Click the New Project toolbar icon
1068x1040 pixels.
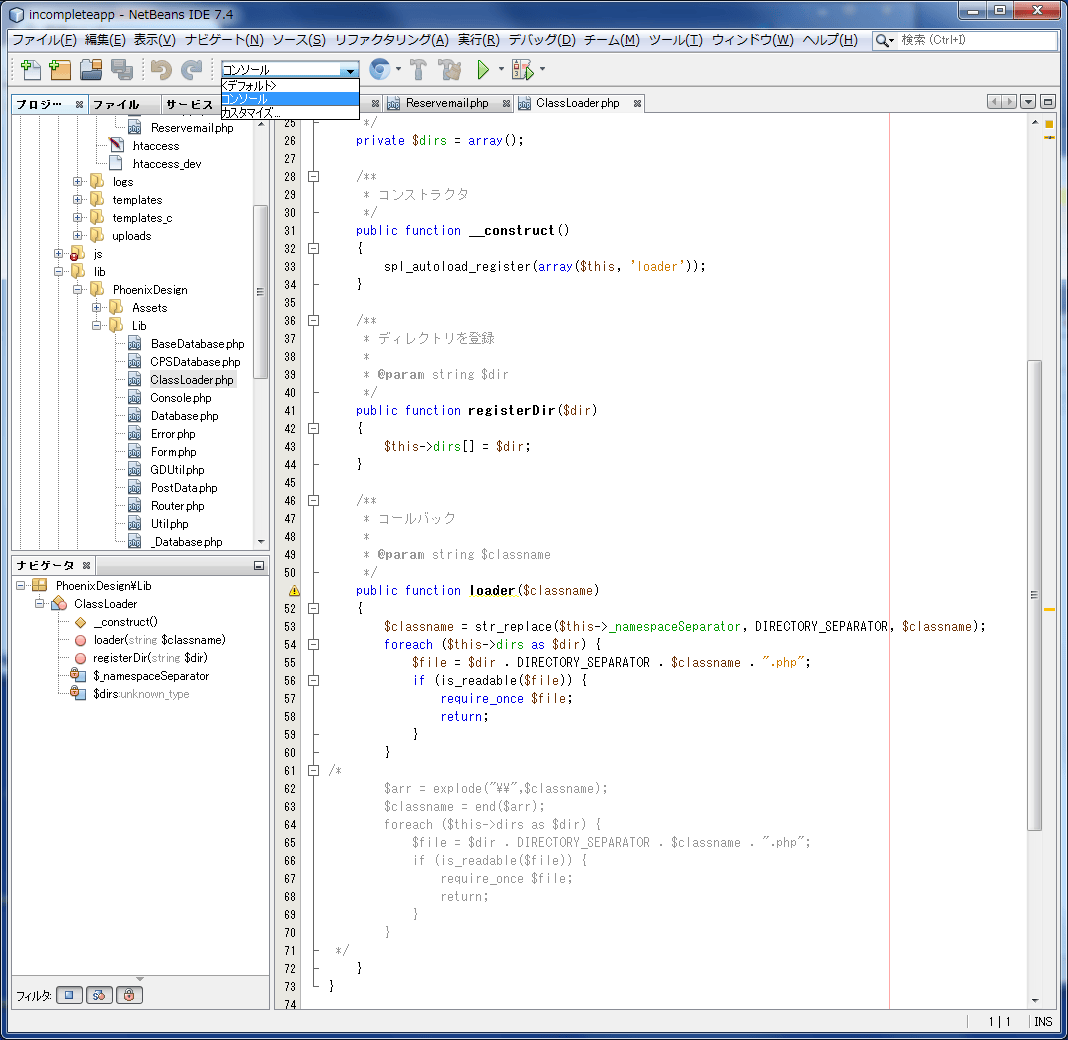pos(61,69)
